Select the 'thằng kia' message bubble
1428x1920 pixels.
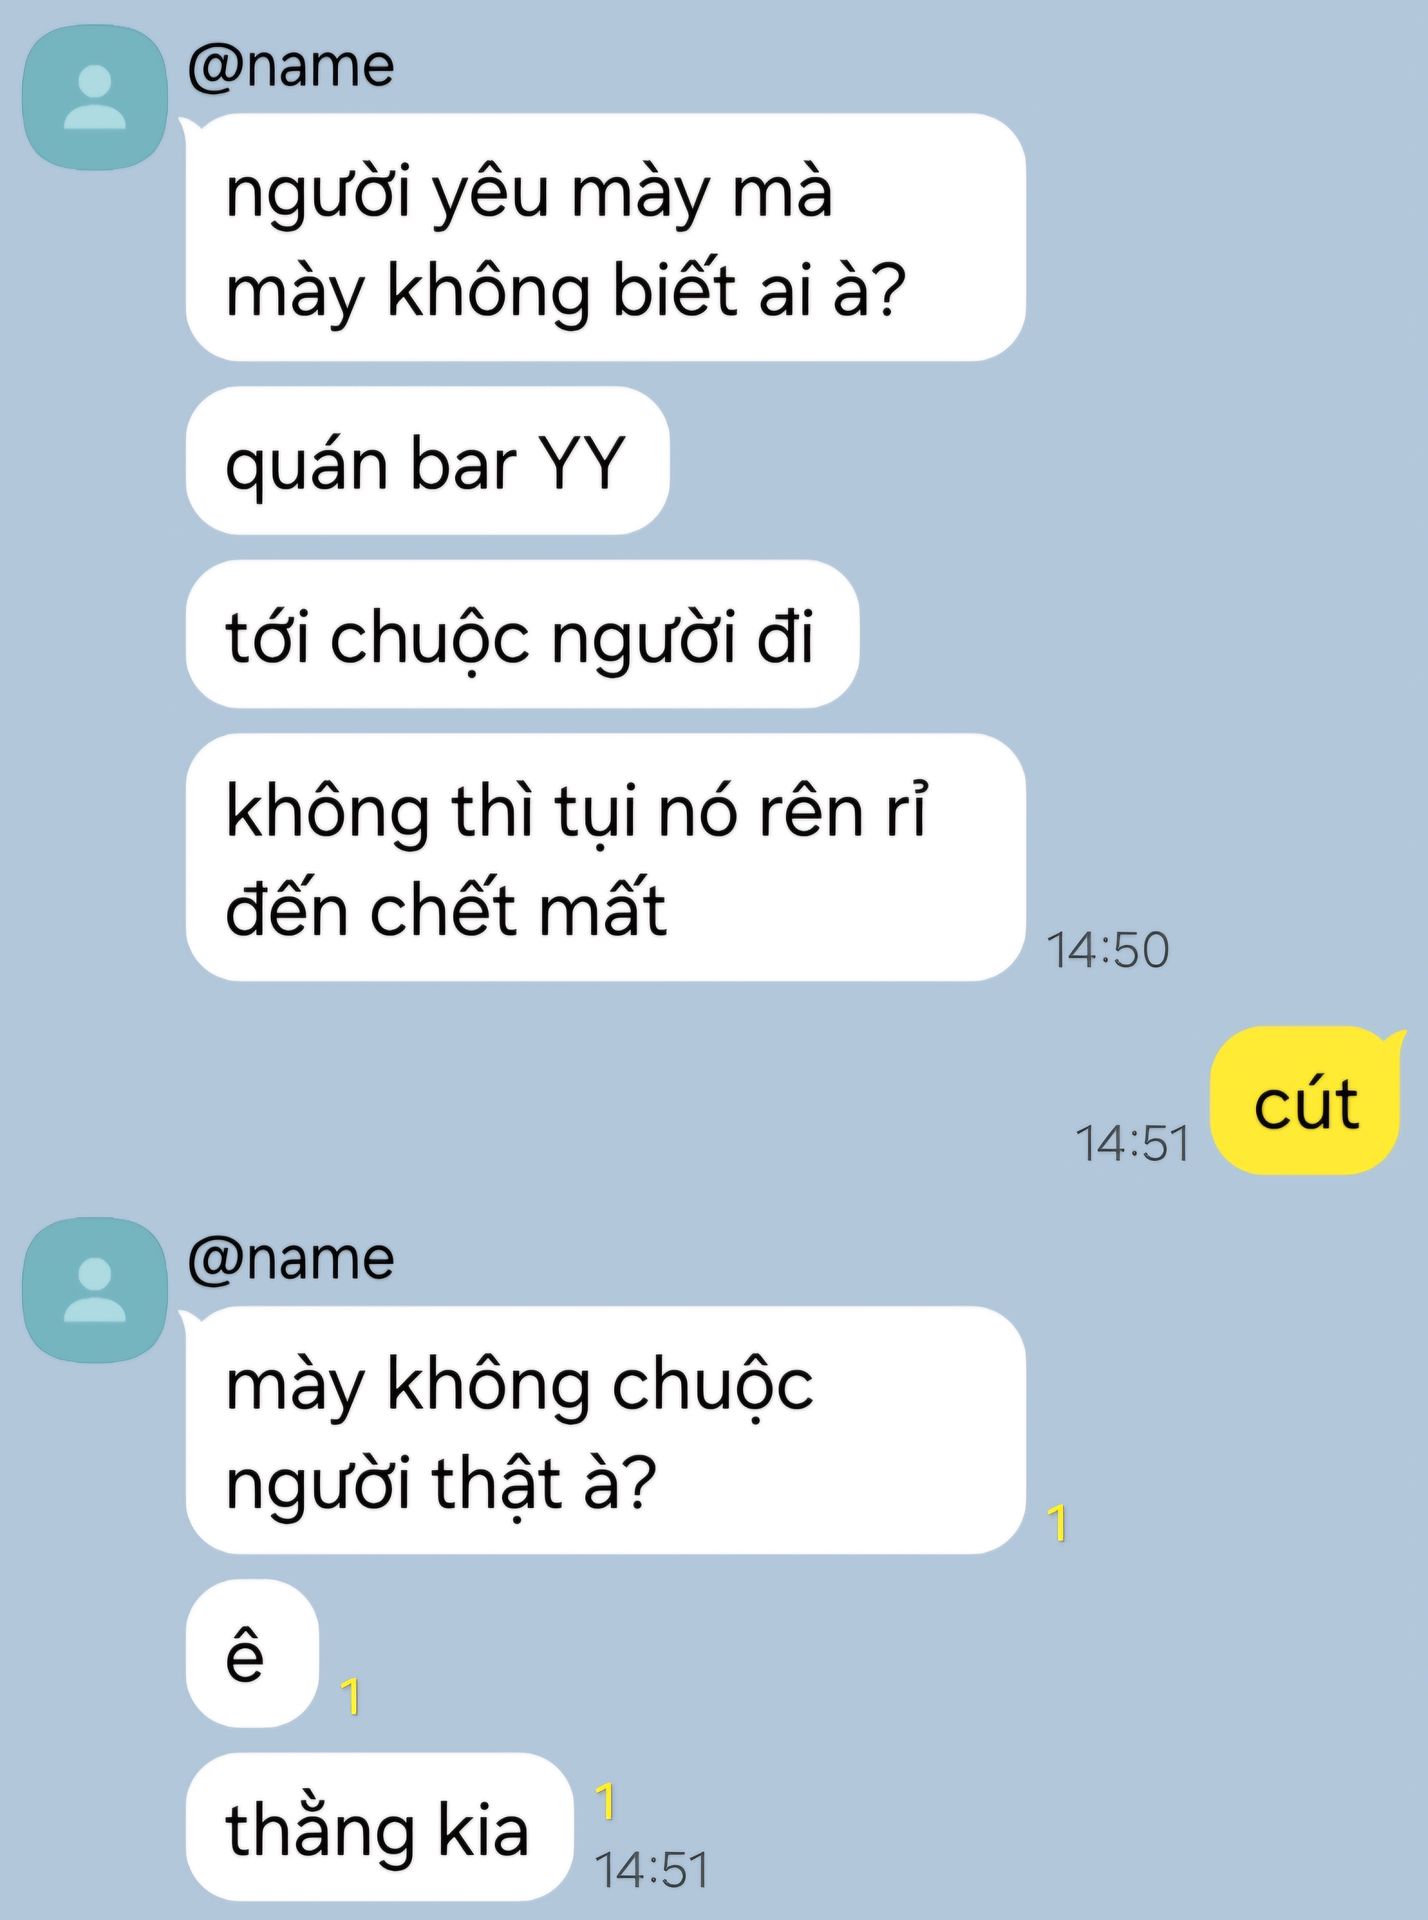tap(379, 1827)
